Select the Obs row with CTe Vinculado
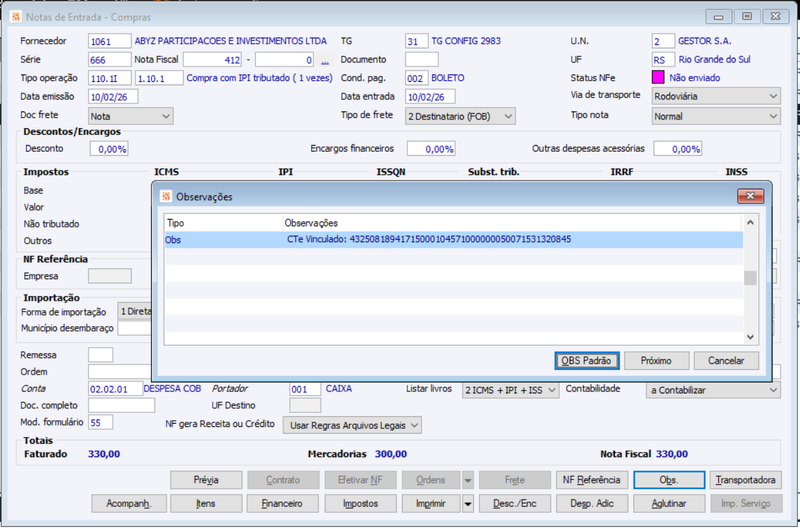The width and height of the screenshot is (800, 529). (454, 240)
